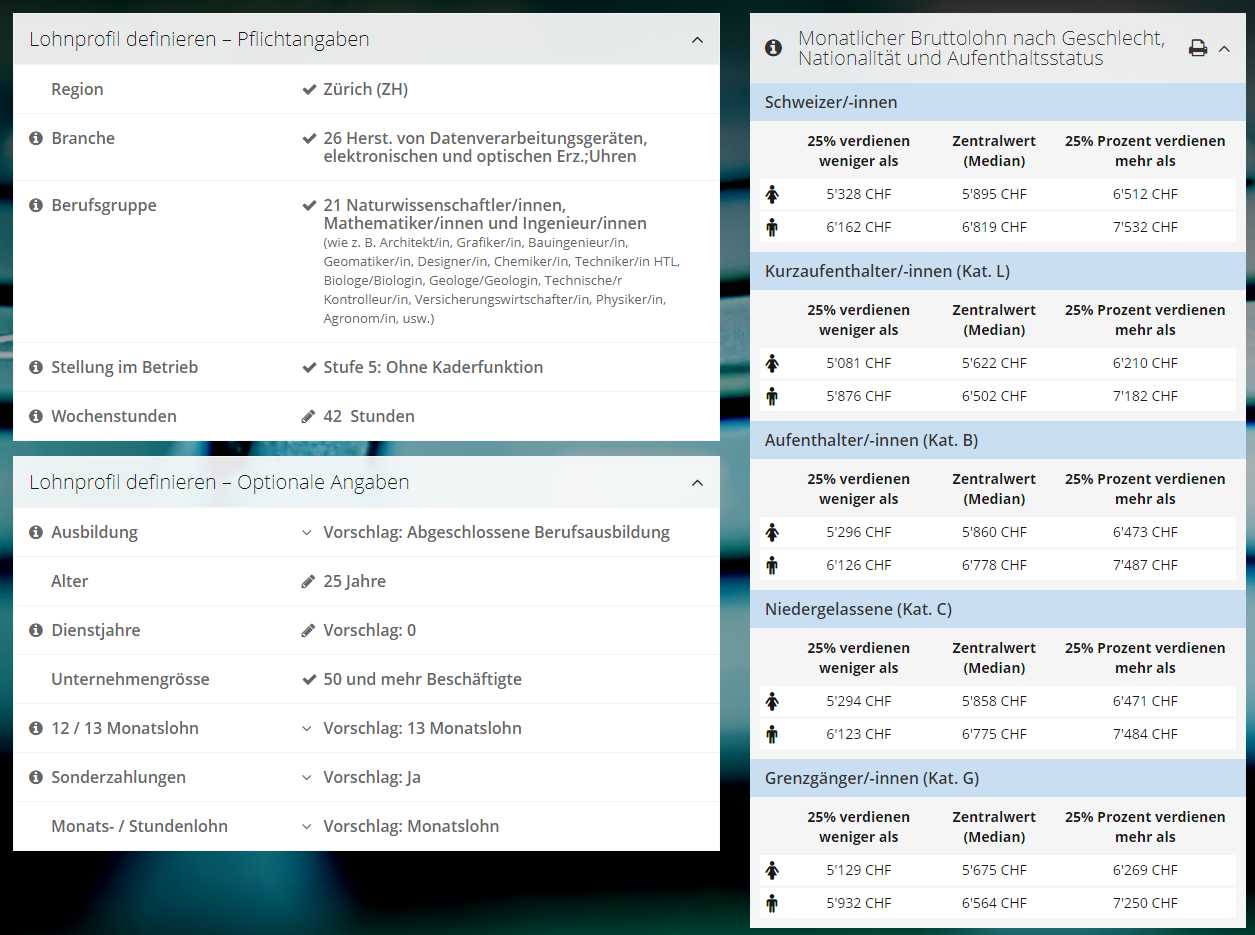Click Vorschlag: Abgeschlossene Berufsausbildung
Screen dimensions: 1255x935
coord(496,532)
